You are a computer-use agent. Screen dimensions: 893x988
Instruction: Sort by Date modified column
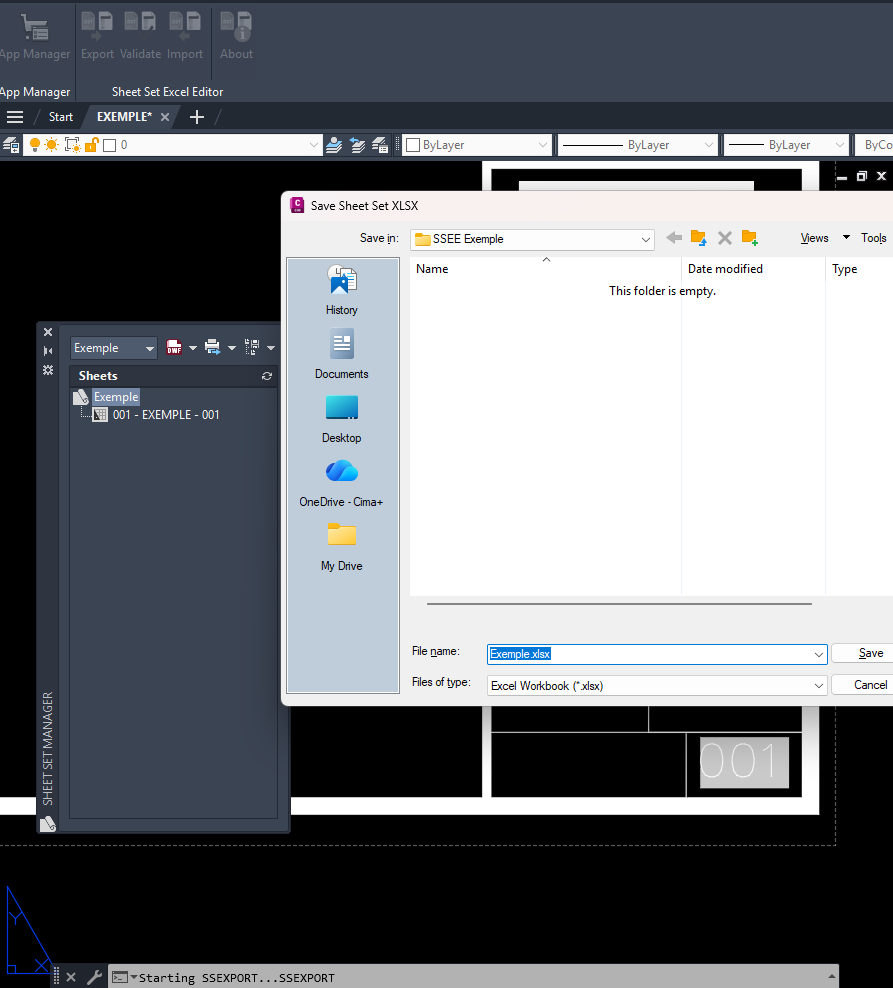[x=753, y=268]
